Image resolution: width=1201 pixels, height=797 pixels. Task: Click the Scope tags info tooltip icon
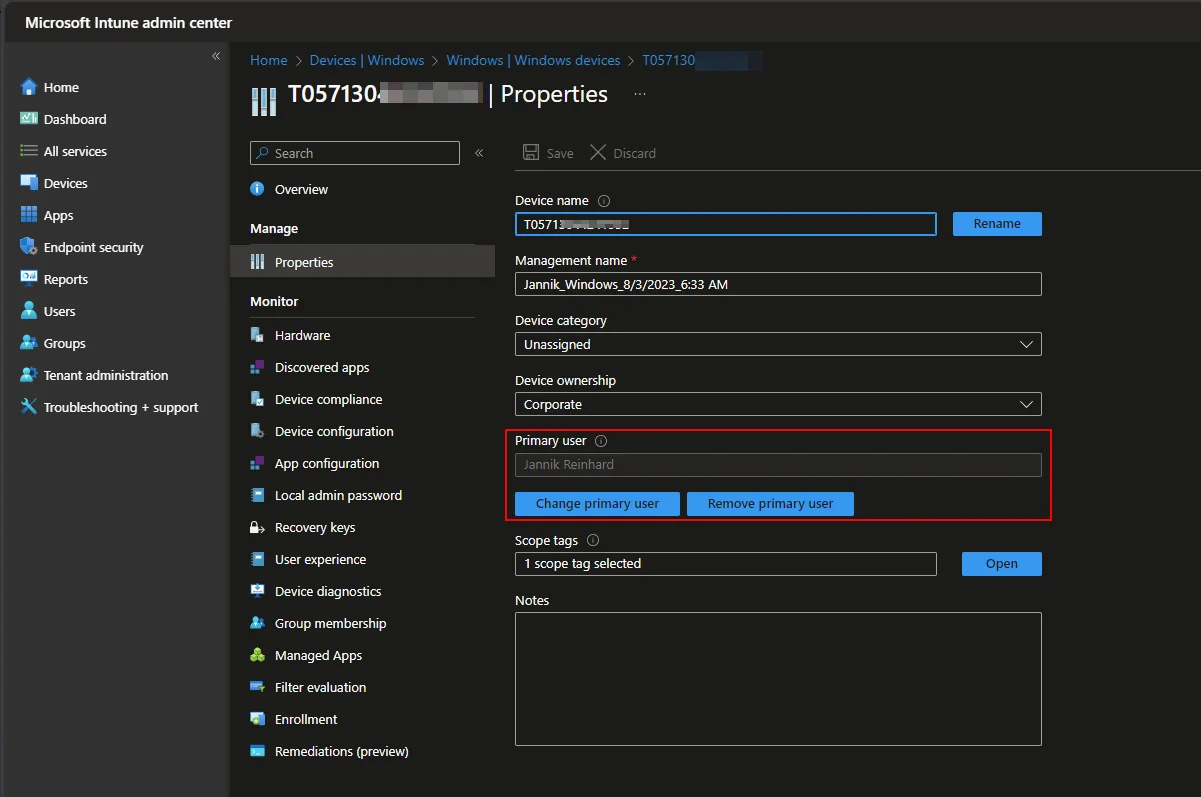pyautogui.click(x=593, y=540)
